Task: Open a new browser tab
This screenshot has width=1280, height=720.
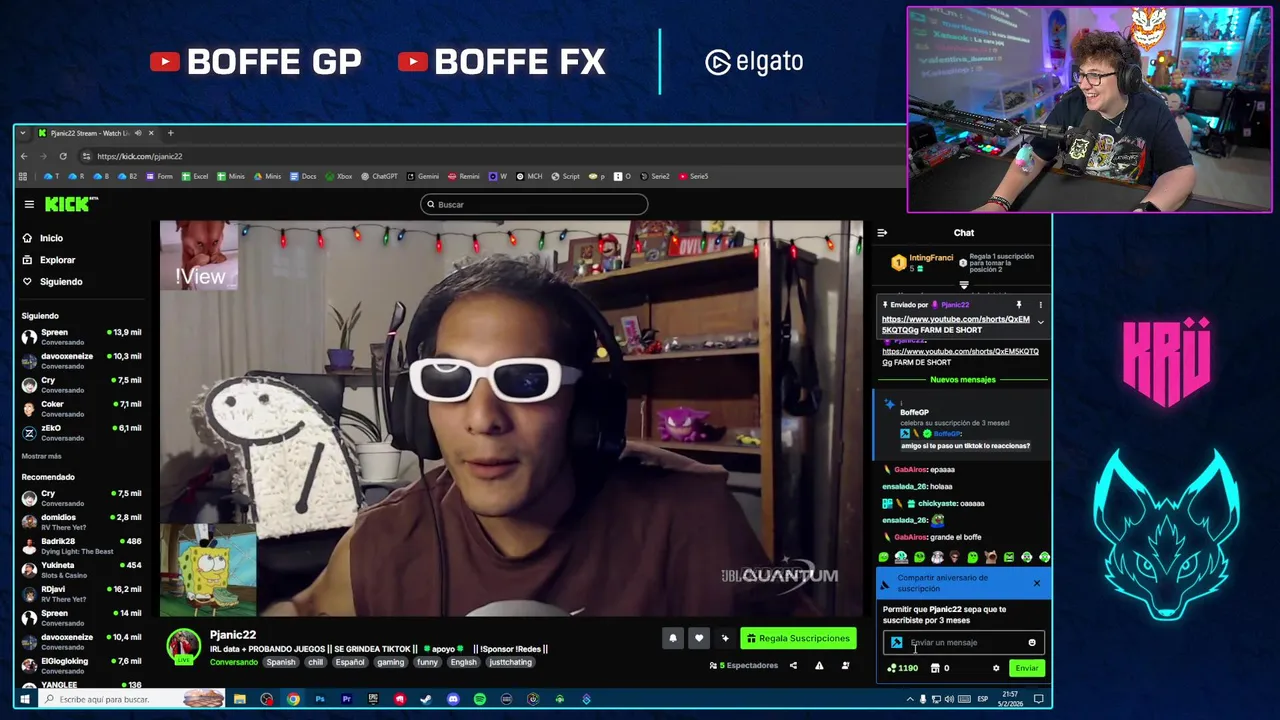Action: (x=170, y=133)
